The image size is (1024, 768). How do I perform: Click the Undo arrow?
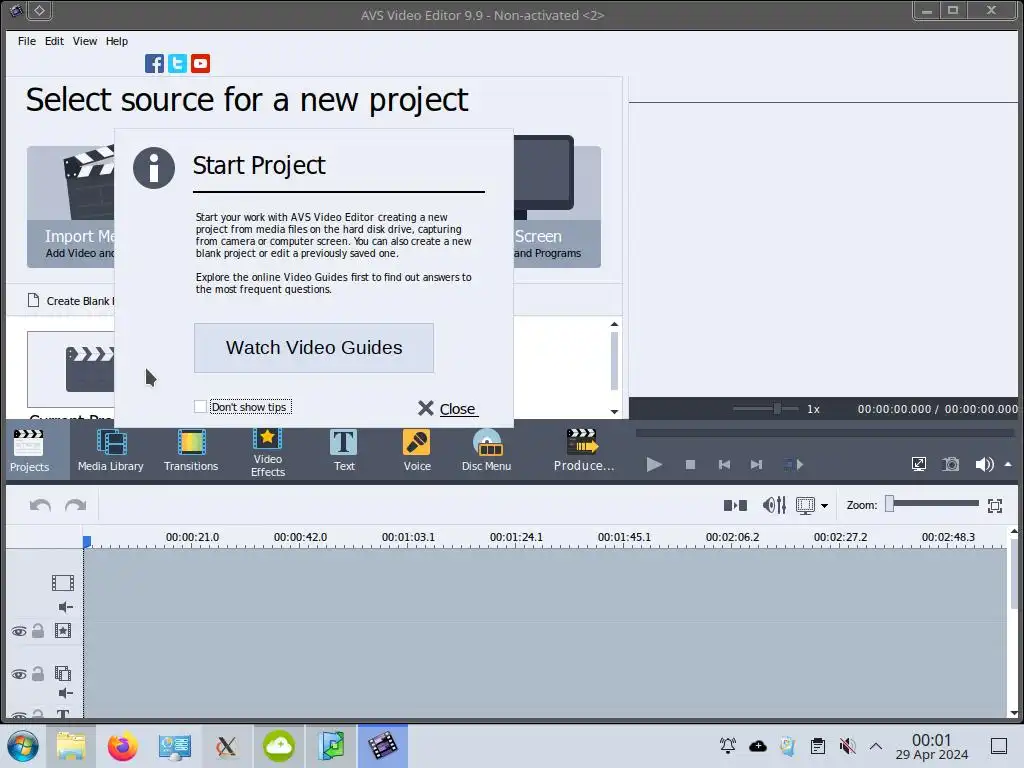(40, 505)
